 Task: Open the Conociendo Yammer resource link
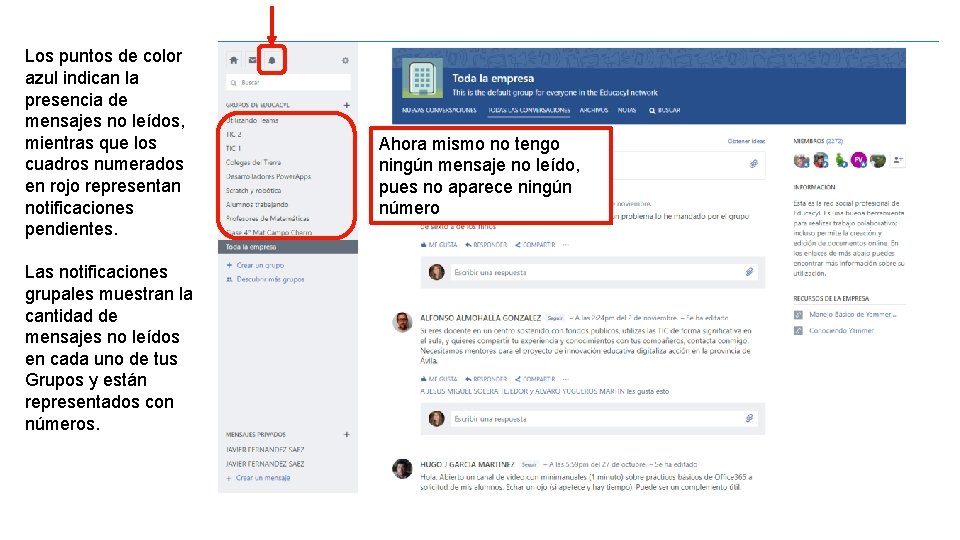coord(841,331)
